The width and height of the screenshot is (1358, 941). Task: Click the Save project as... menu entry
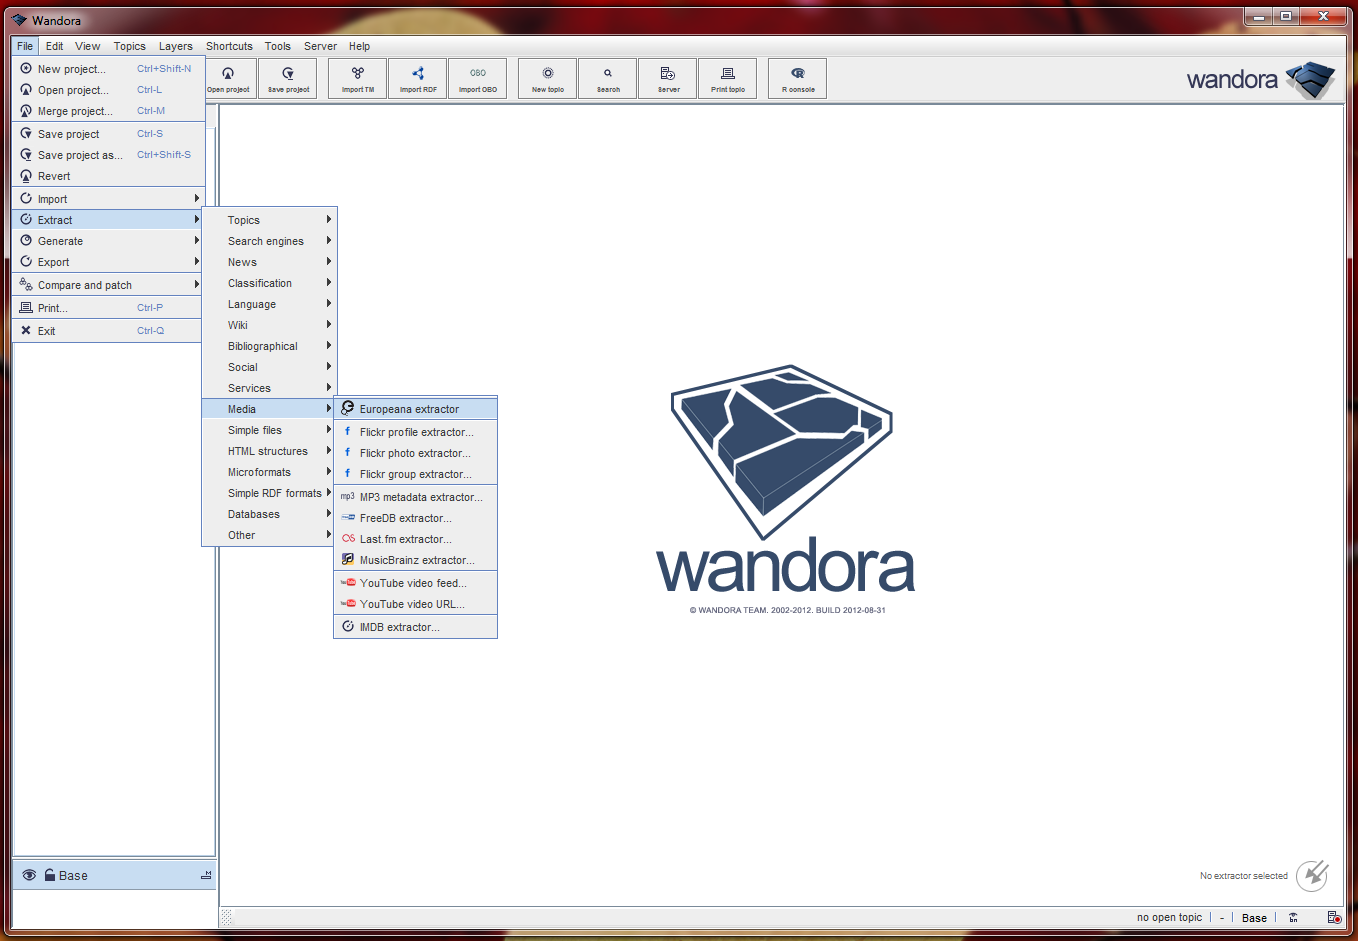(x=80, y=155)
